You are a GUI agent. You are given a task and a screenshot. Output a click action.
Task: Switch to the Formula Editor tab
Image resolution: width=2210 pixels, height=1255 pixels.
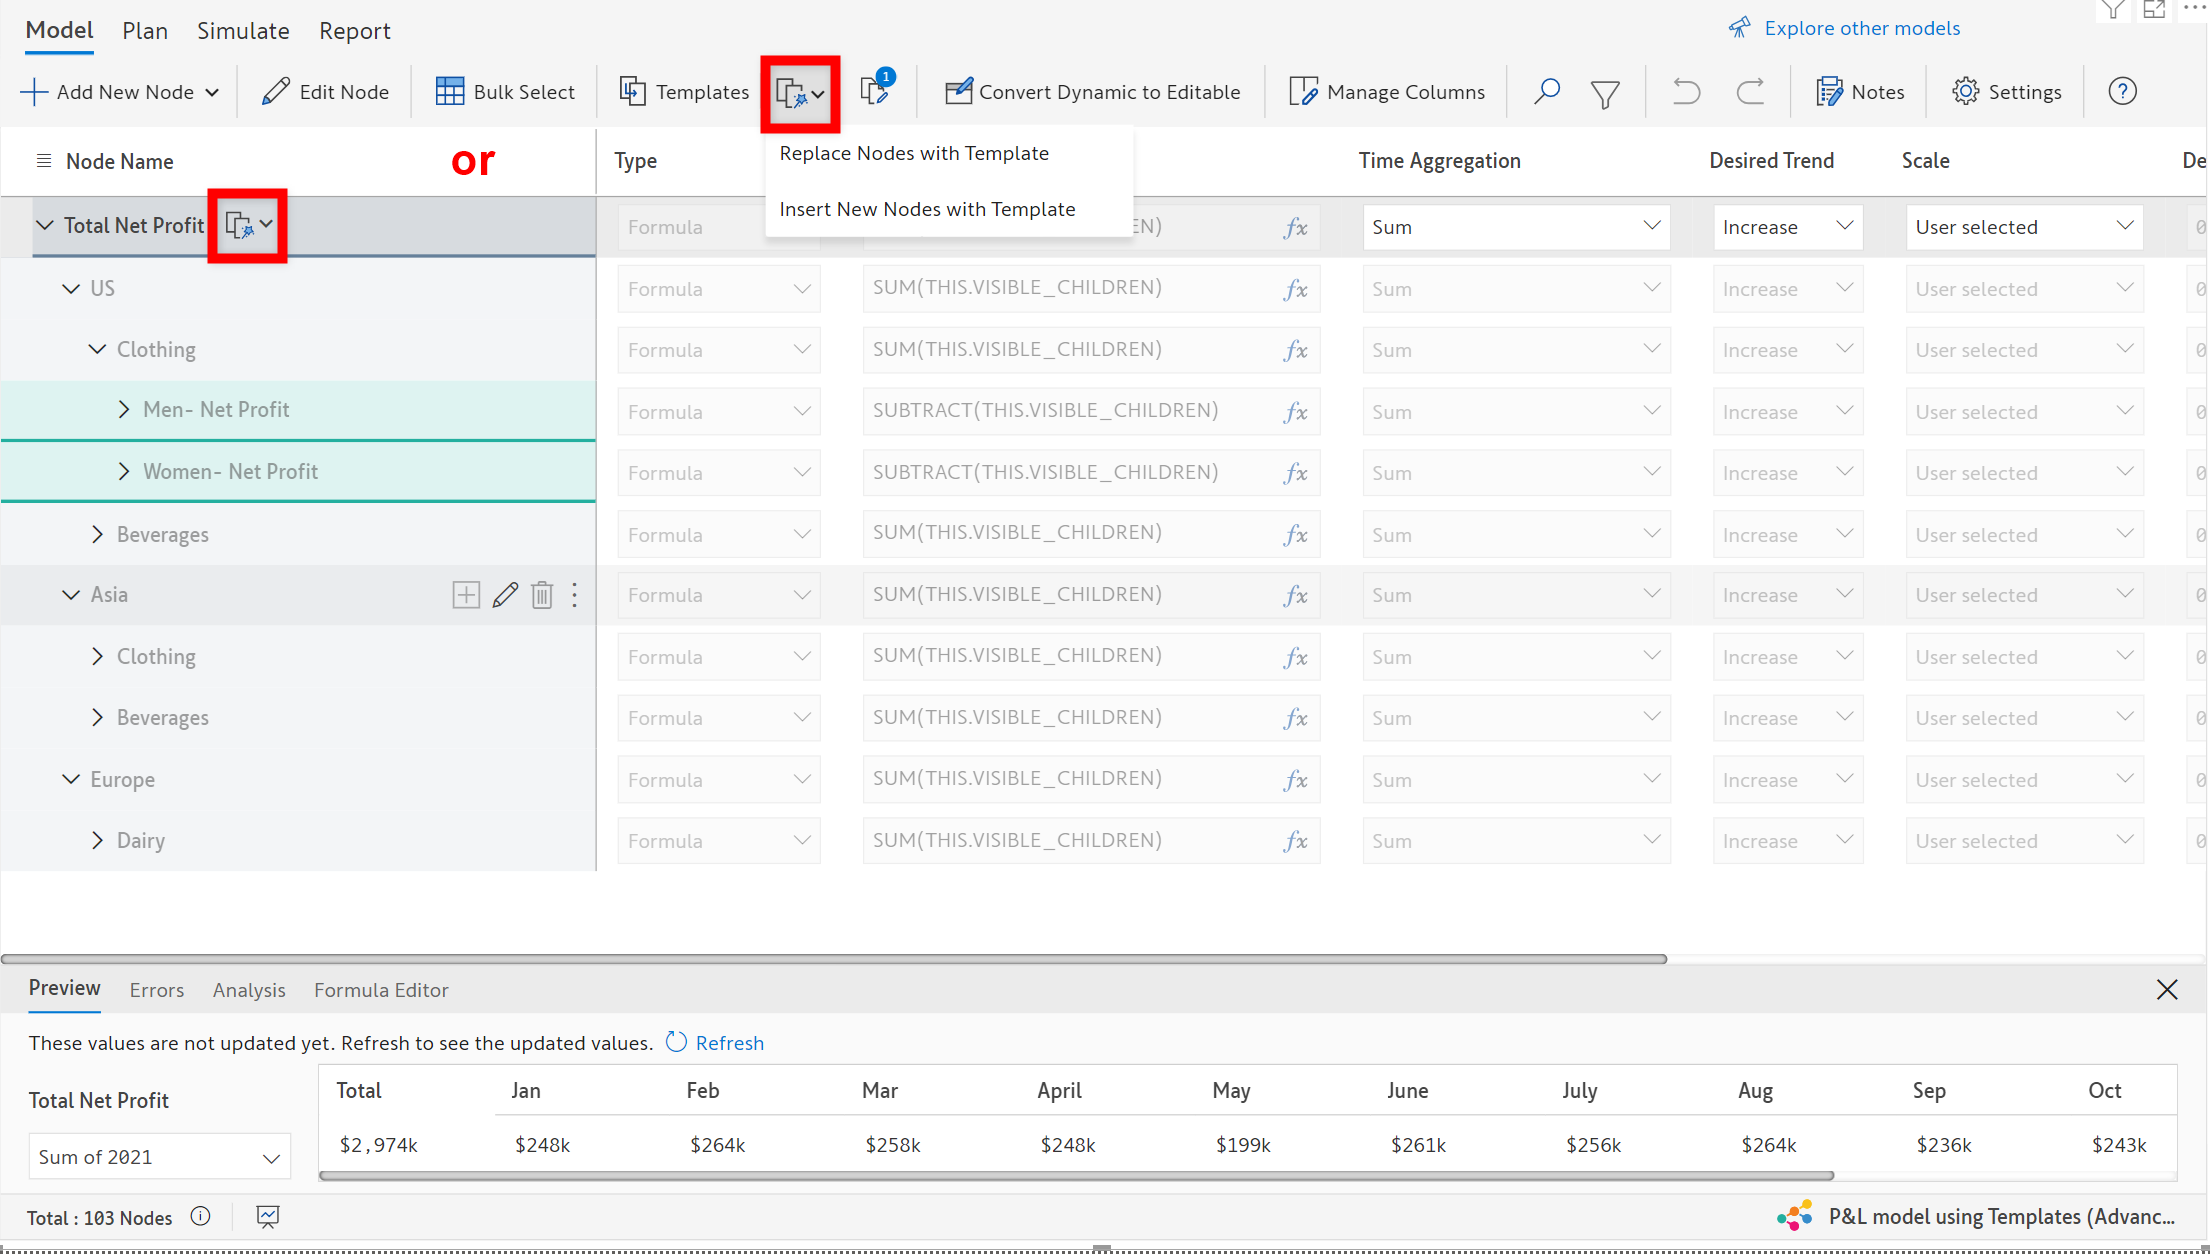pyautogui.click(x=381, y=990)
